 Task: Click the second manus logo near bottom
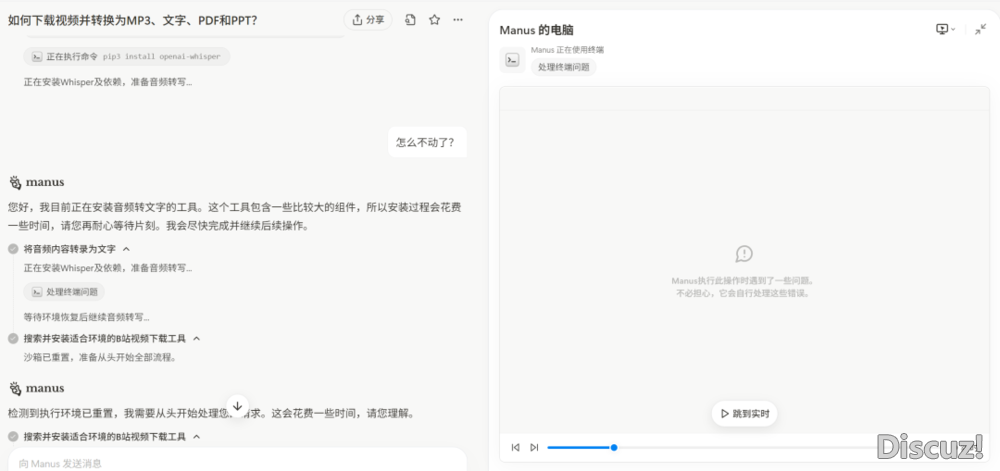tap(15, 388)
